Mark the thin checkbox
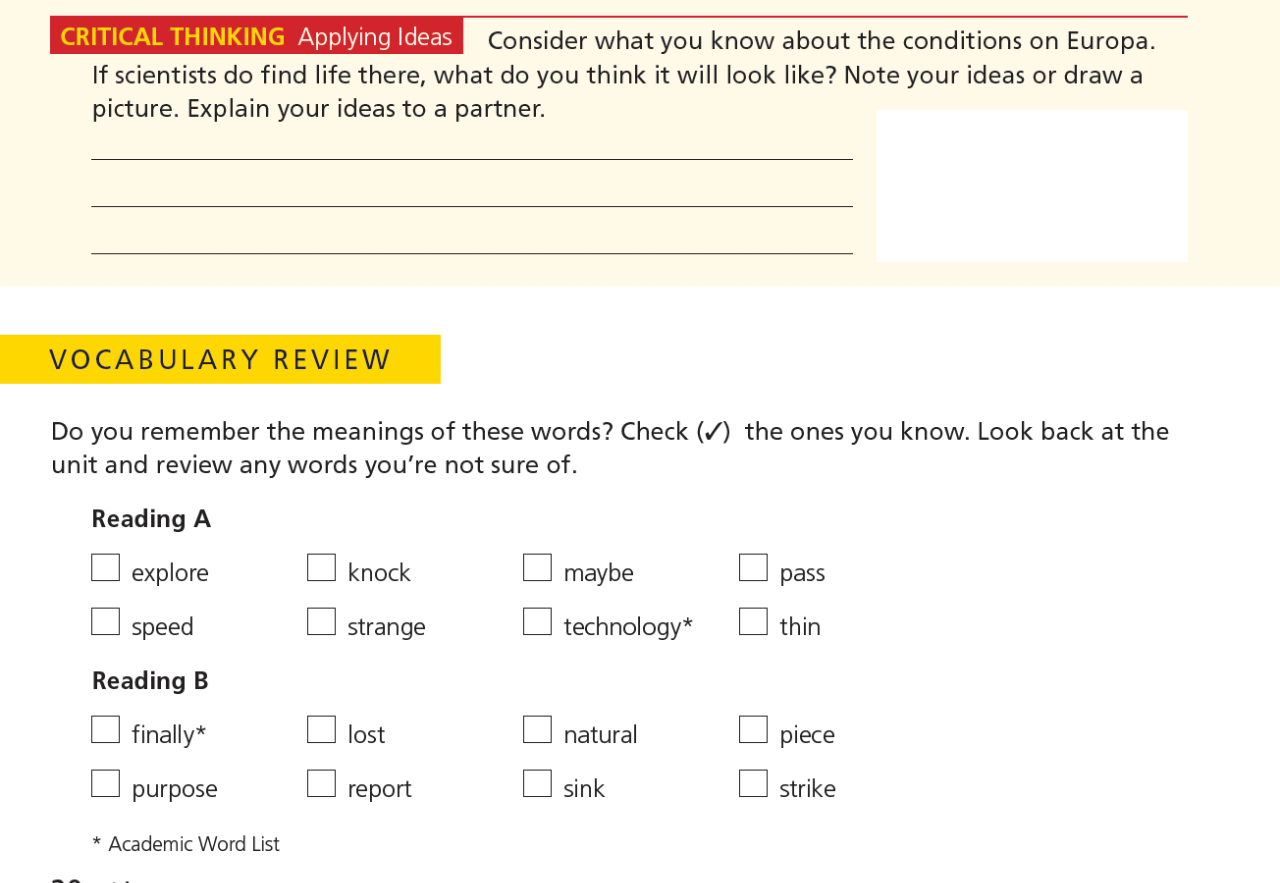1280x883 pixels. (753, 622)
